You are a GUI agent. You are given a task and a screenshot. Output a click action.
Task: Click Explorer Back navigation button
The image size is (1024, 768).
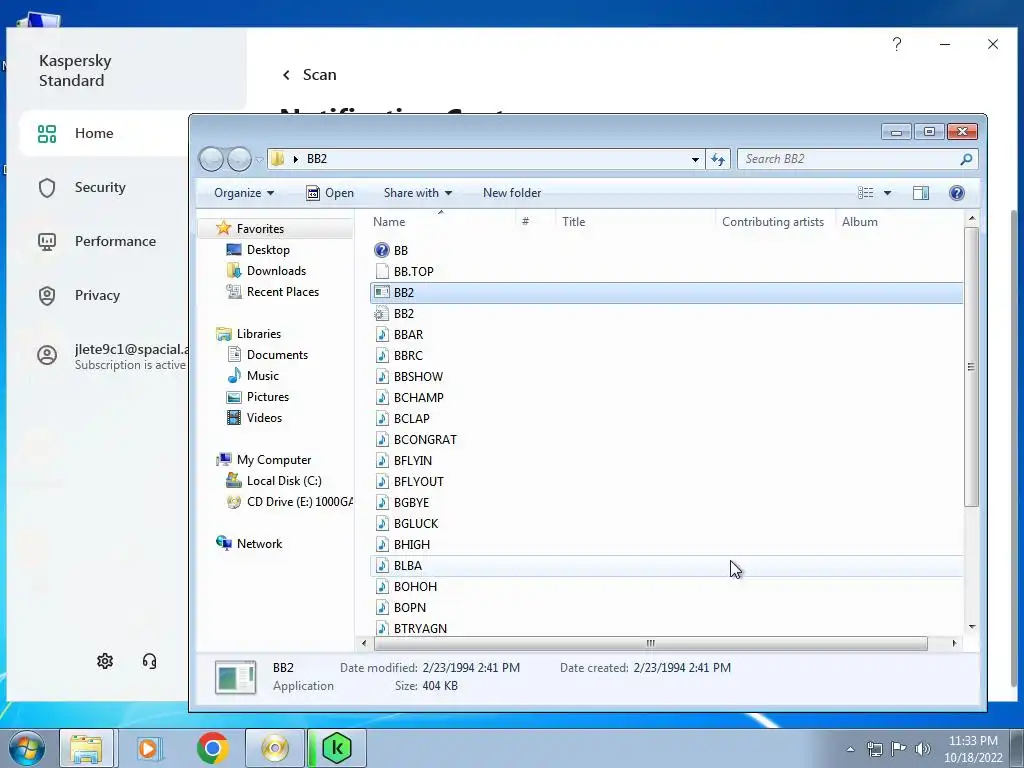(211, 159)
